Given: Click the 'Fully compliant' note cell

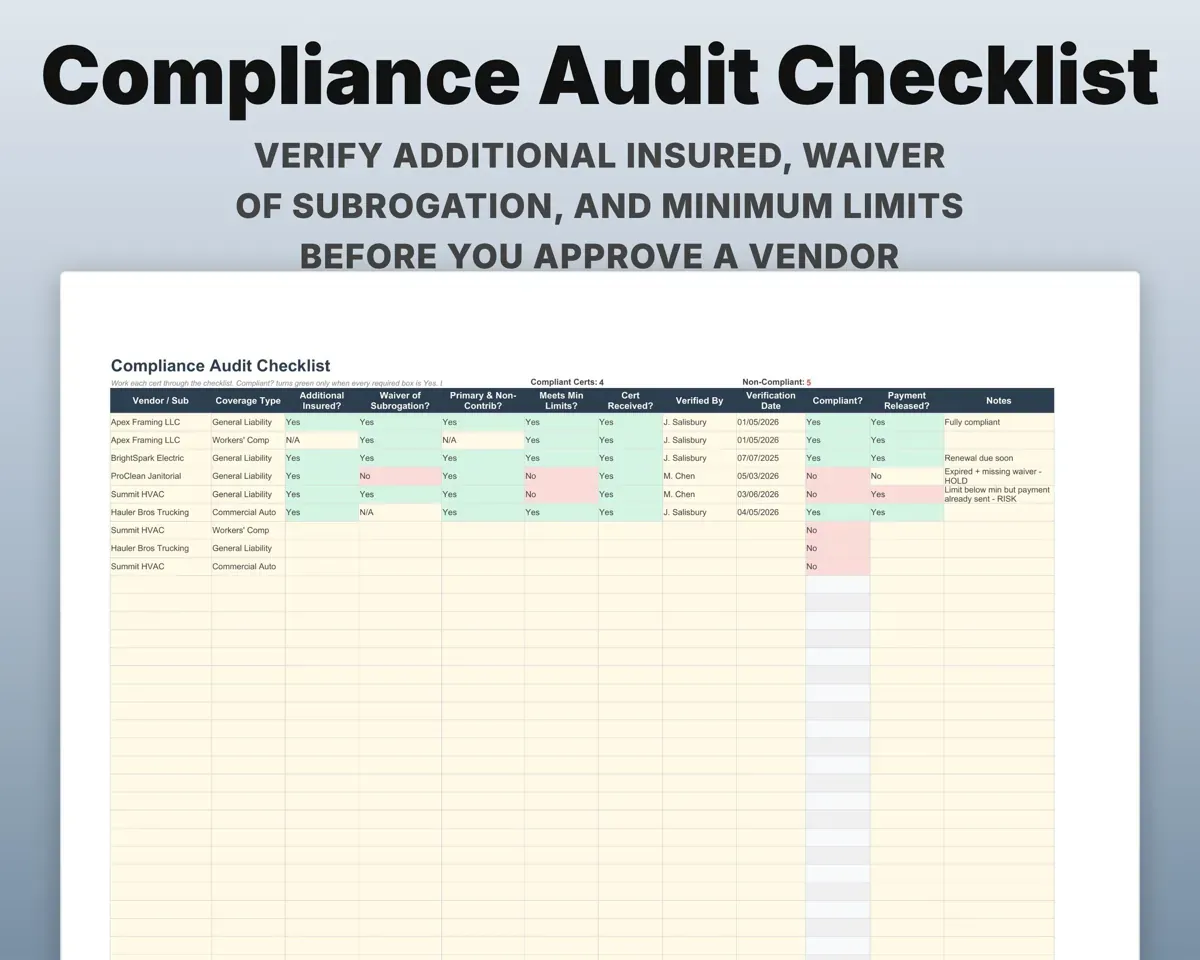Looking at the screenshot, I should click(999, 422).
